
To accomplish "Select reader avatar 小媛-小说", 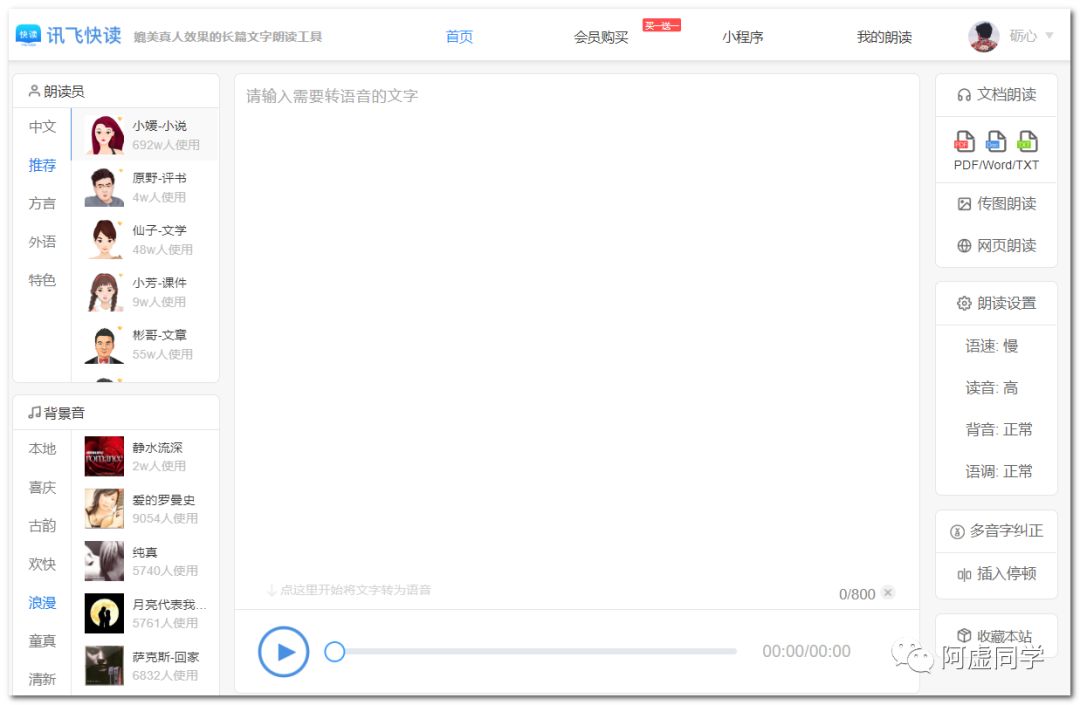I will (104, 135).
